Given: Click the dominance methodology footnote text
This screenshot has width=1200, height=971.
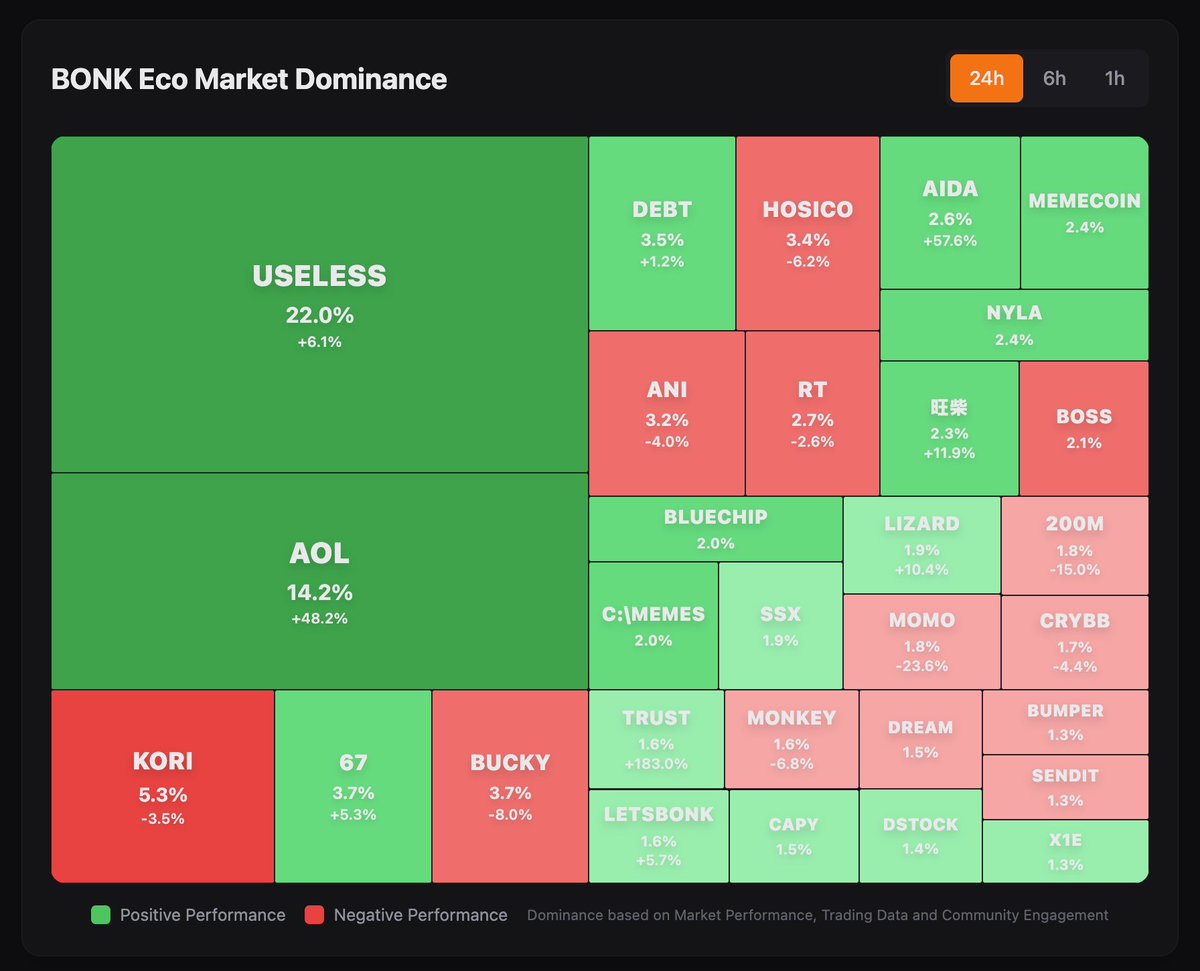Looking at the screenshot, I should point(817,915).
